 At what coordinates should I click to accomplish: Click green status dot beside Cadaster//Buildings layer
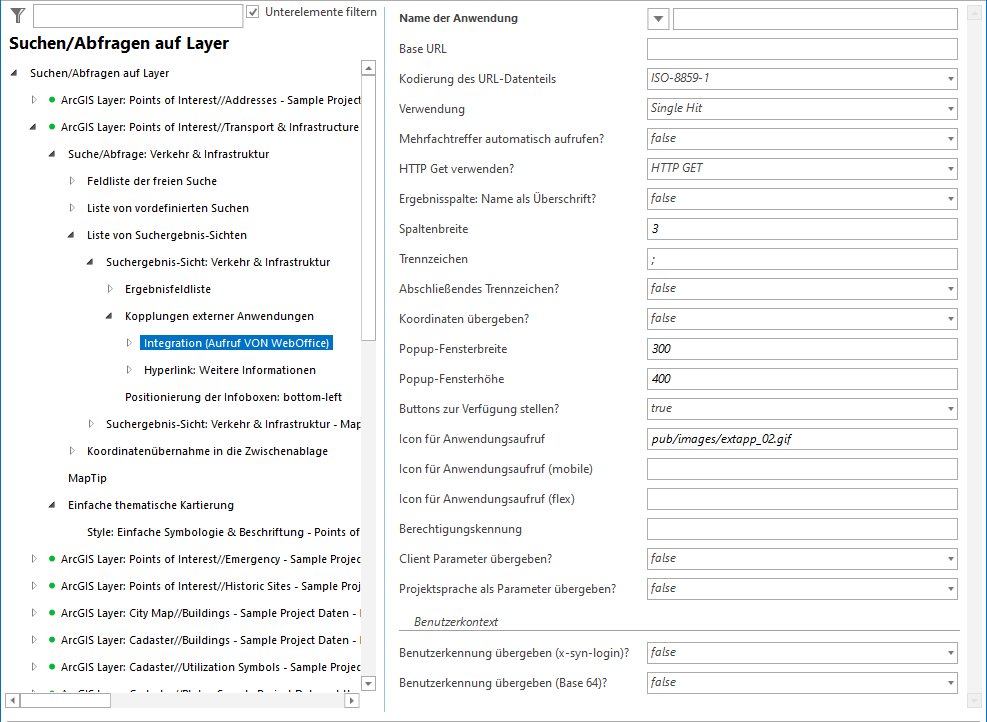point(50,640)
